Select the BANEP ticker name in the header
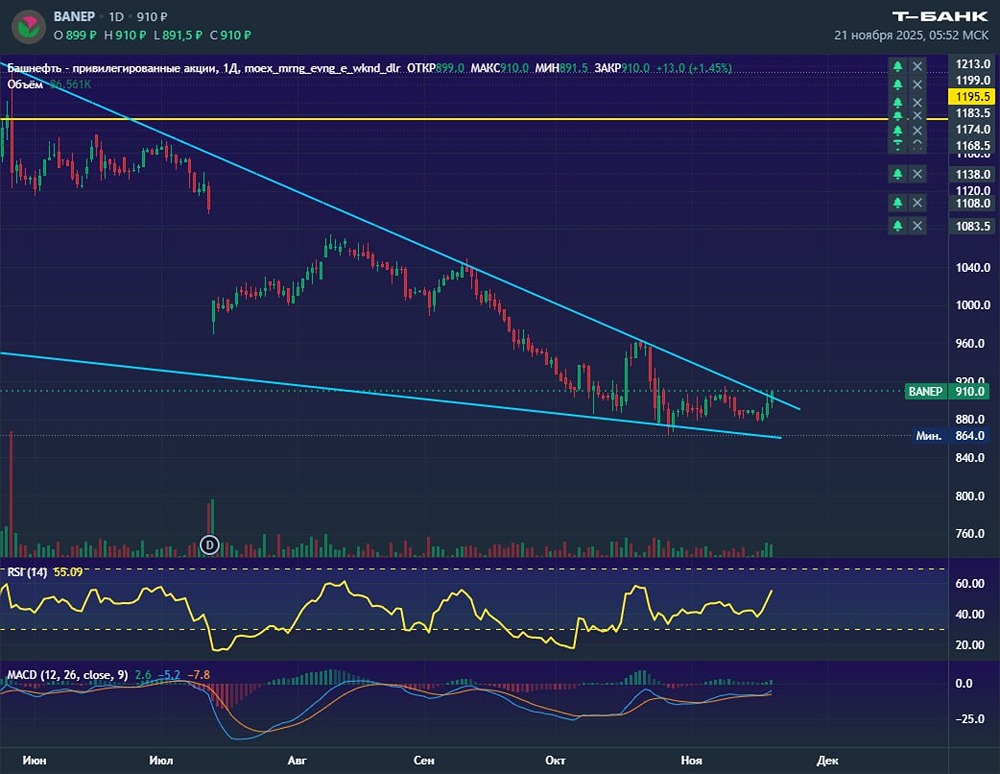Image resolution: width=1000 pixels, height=774 pixels. tap(74, 17)
